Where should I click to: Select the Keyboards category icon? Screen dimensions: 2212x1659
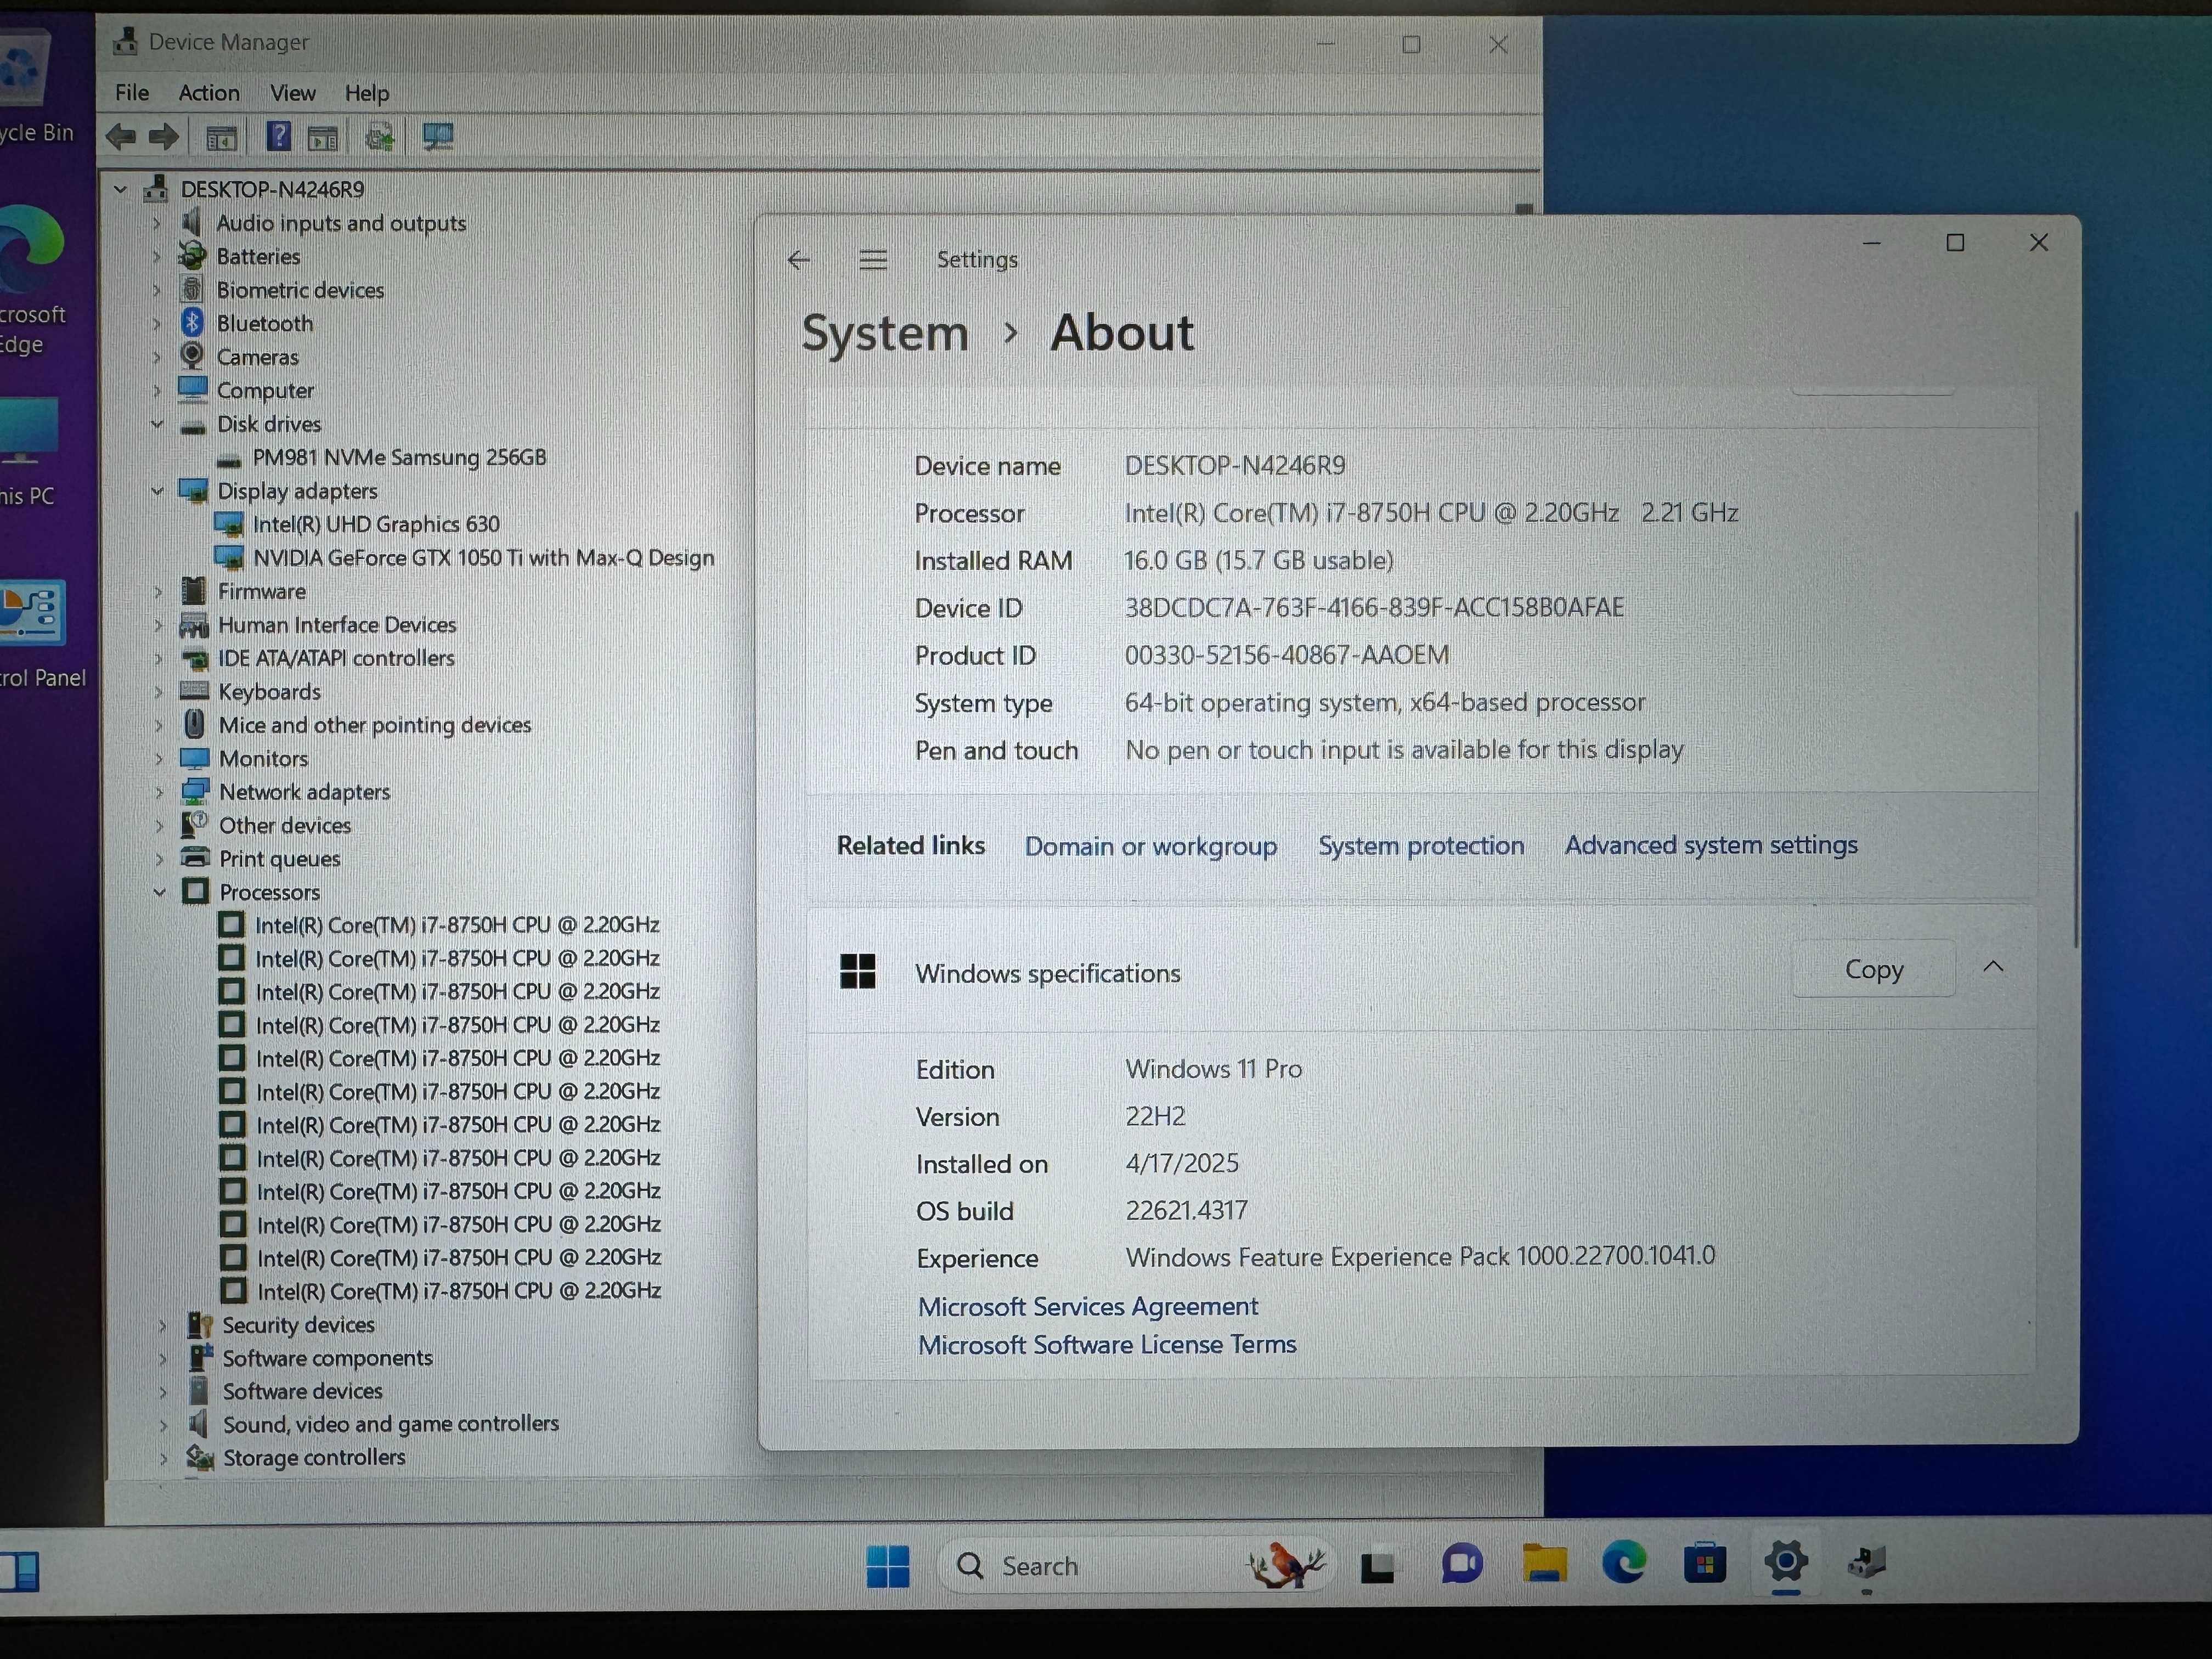click(x=194, y=691)
